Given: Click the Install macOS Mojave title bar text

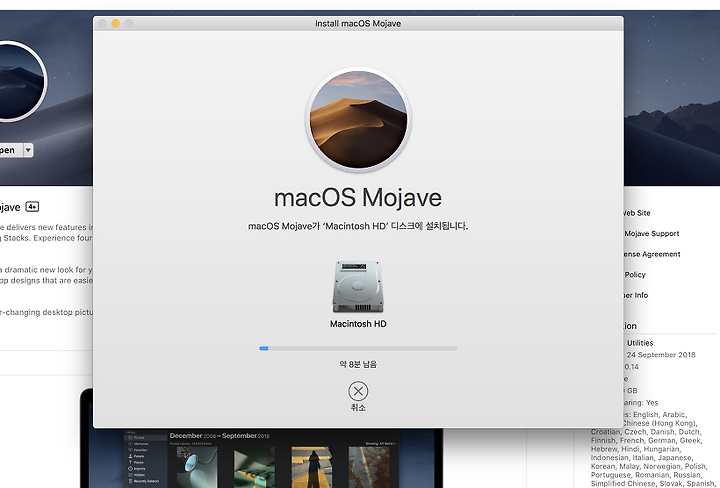Looking at the screenshot, I should [358, 23].
